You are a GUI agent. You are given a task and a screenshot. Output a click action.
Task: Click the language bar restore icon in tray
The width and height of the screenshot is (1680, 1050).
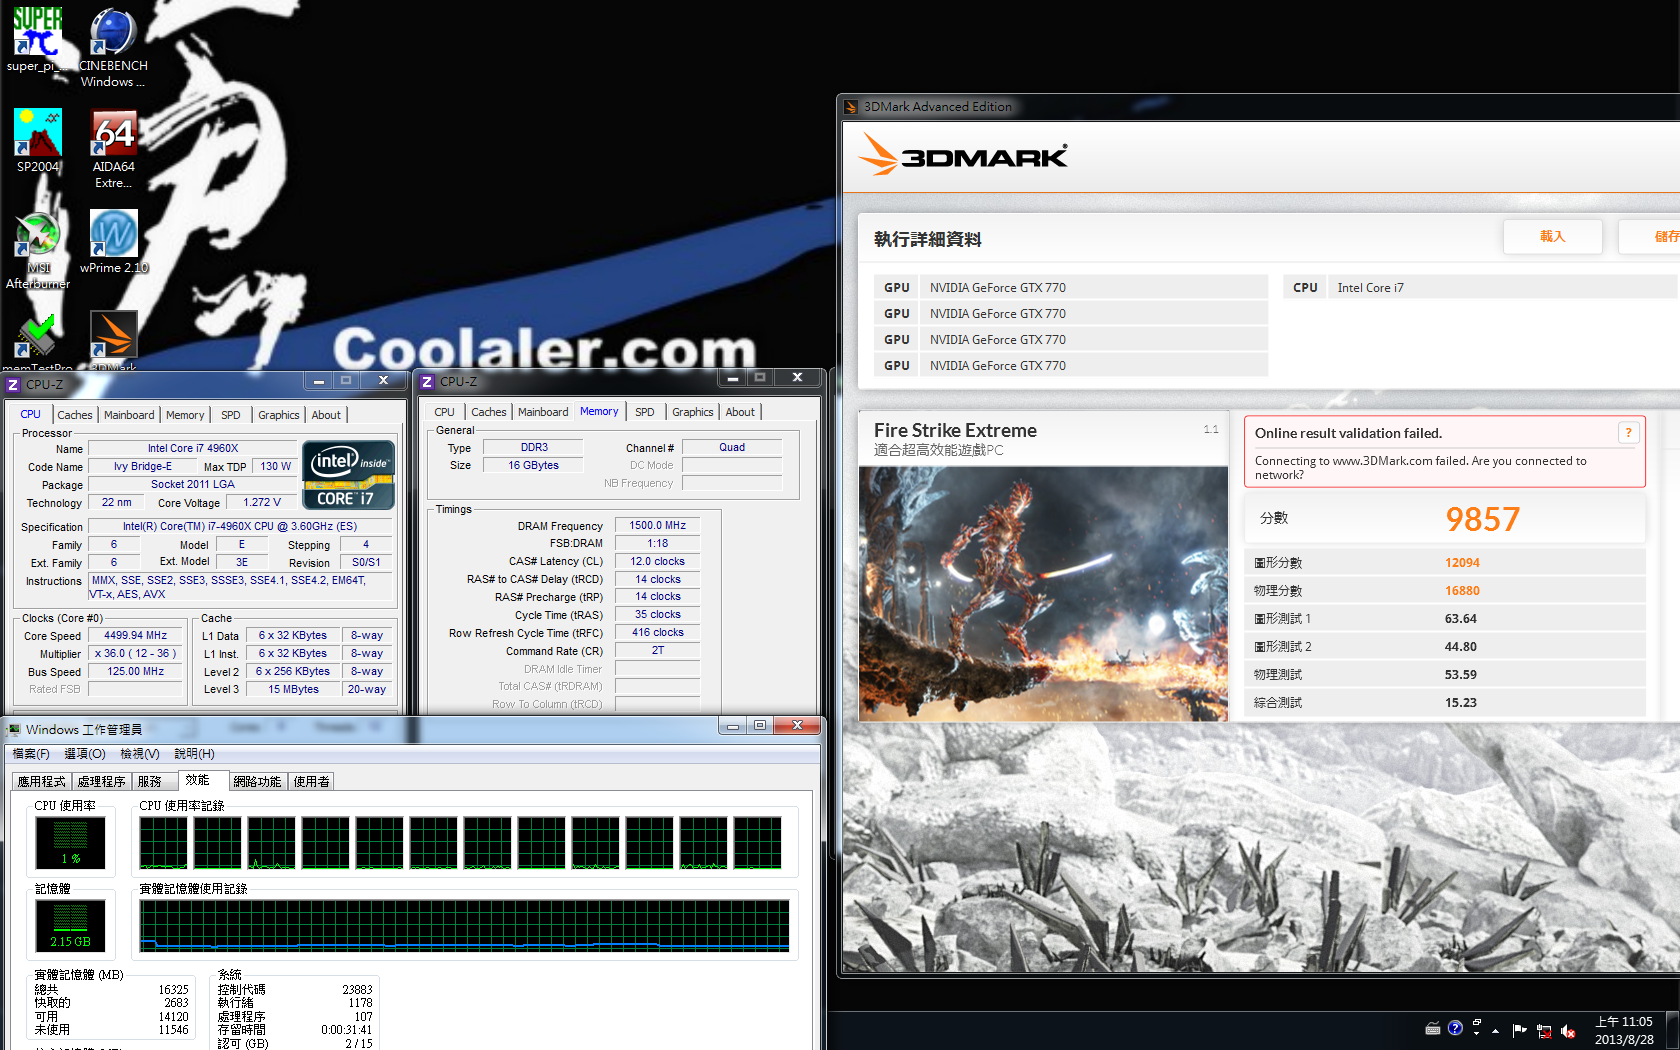click(1477, 1022)
